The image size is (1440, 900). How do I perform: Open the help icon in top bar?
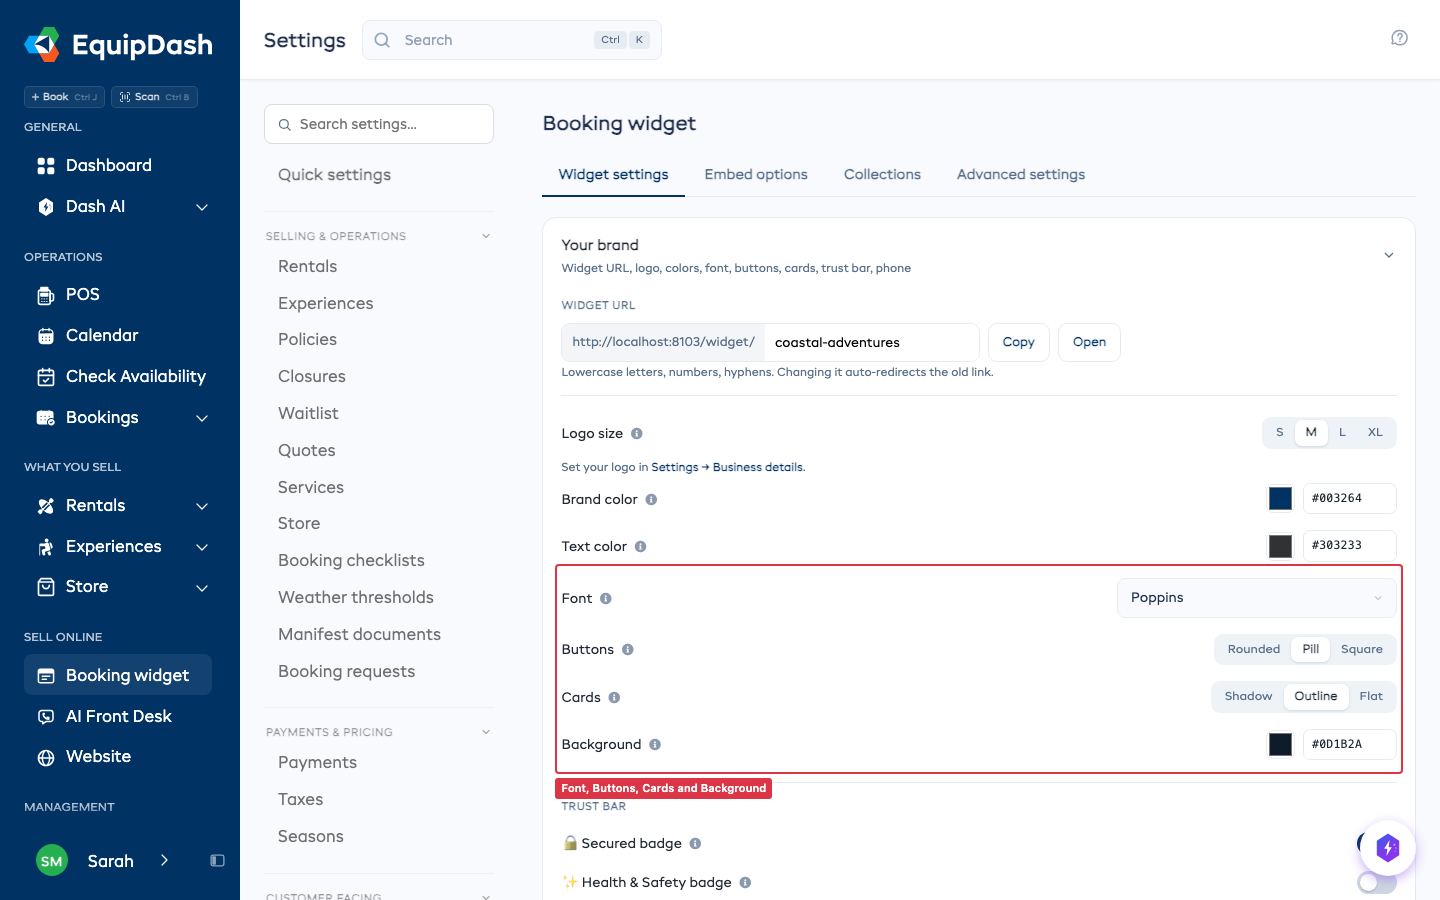(x=1399, y=38)
